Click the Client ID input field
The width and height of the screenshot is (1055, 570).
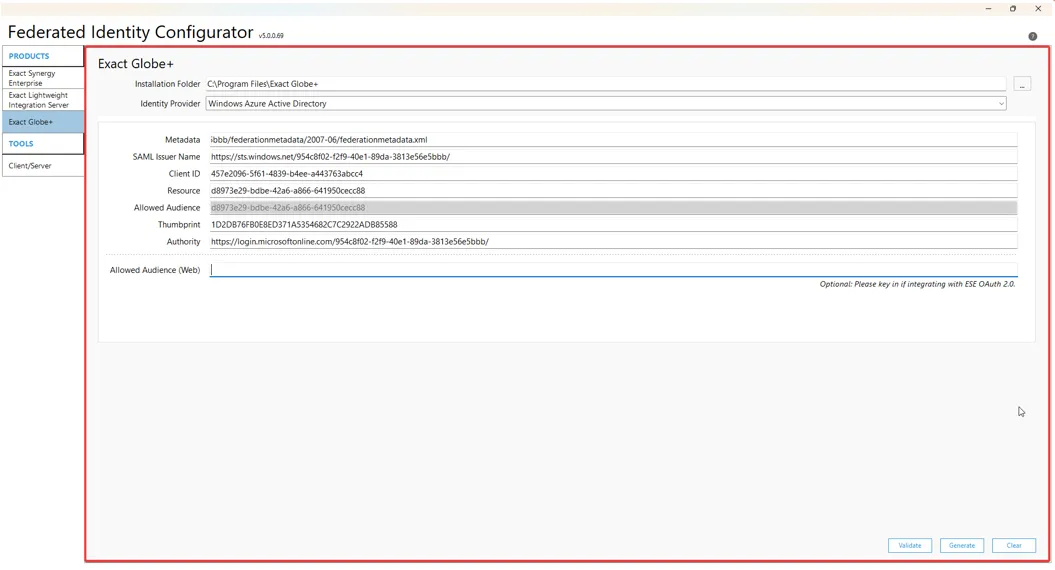pyautogui.click(x=612, y=174)
